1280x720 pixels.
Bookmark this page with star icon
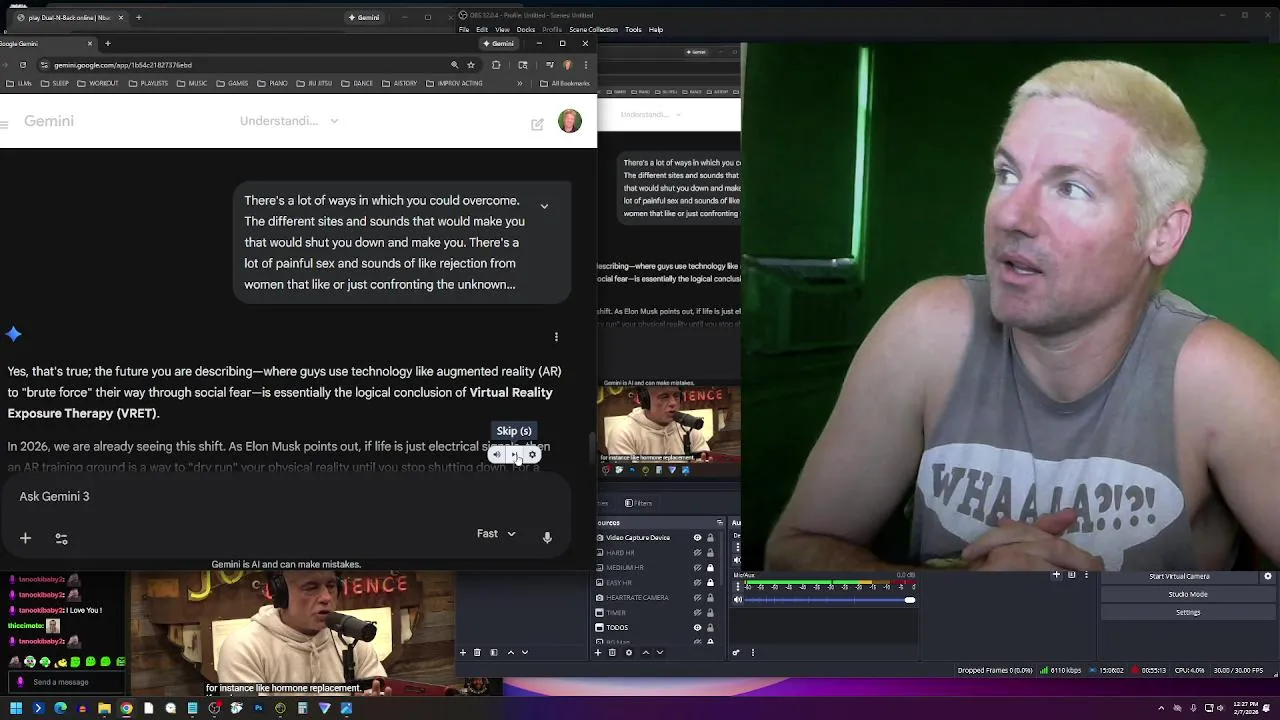[471, 65]
